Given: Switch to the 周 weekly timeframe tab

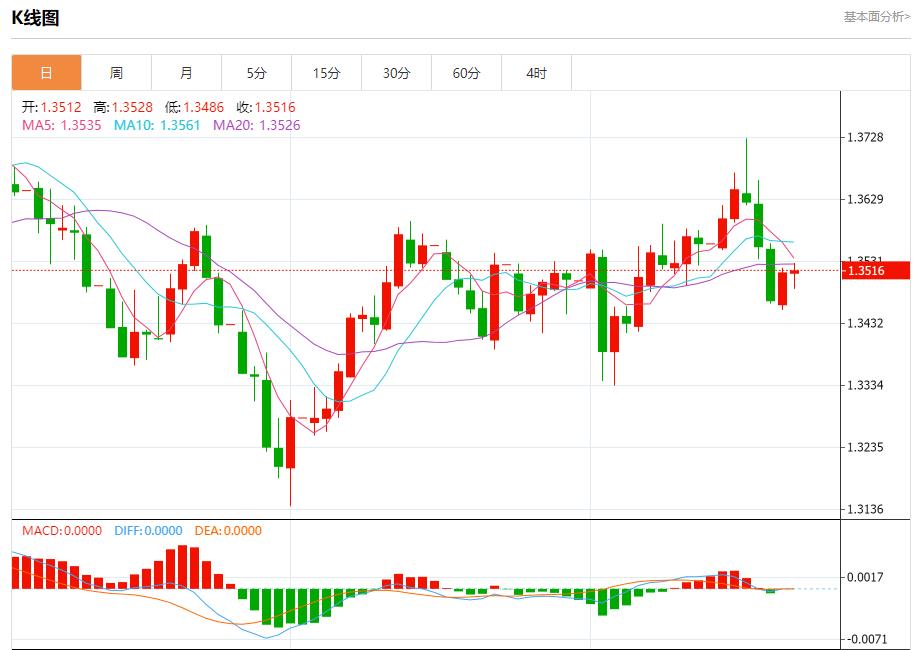Looking at the screenshot, I should 117,72.
